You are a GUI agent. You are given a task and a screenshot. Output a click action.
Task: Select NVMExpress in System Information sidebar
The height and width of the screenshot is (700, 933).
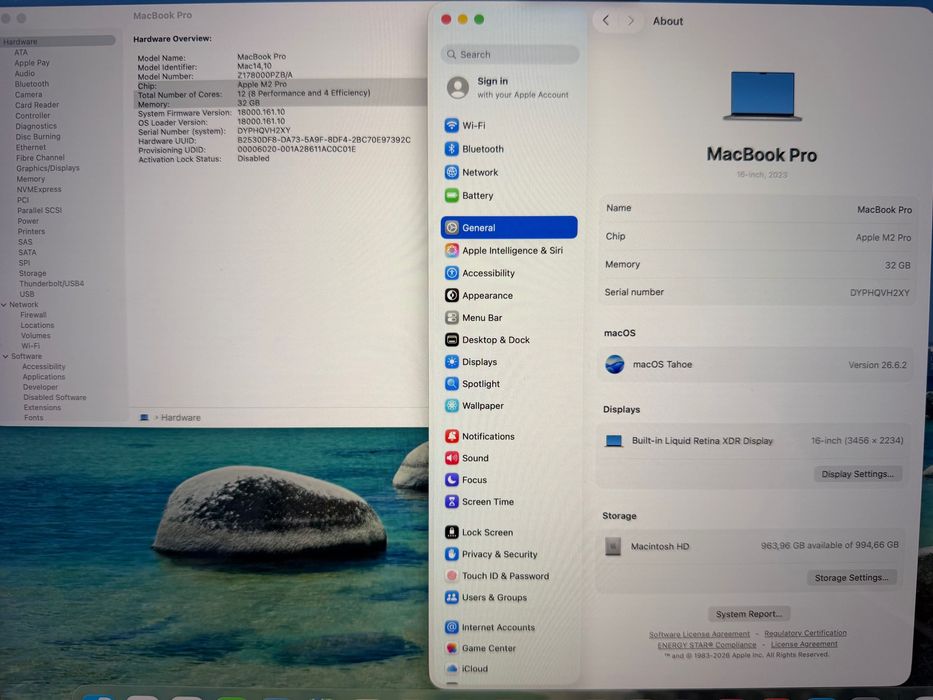[39, 189]
